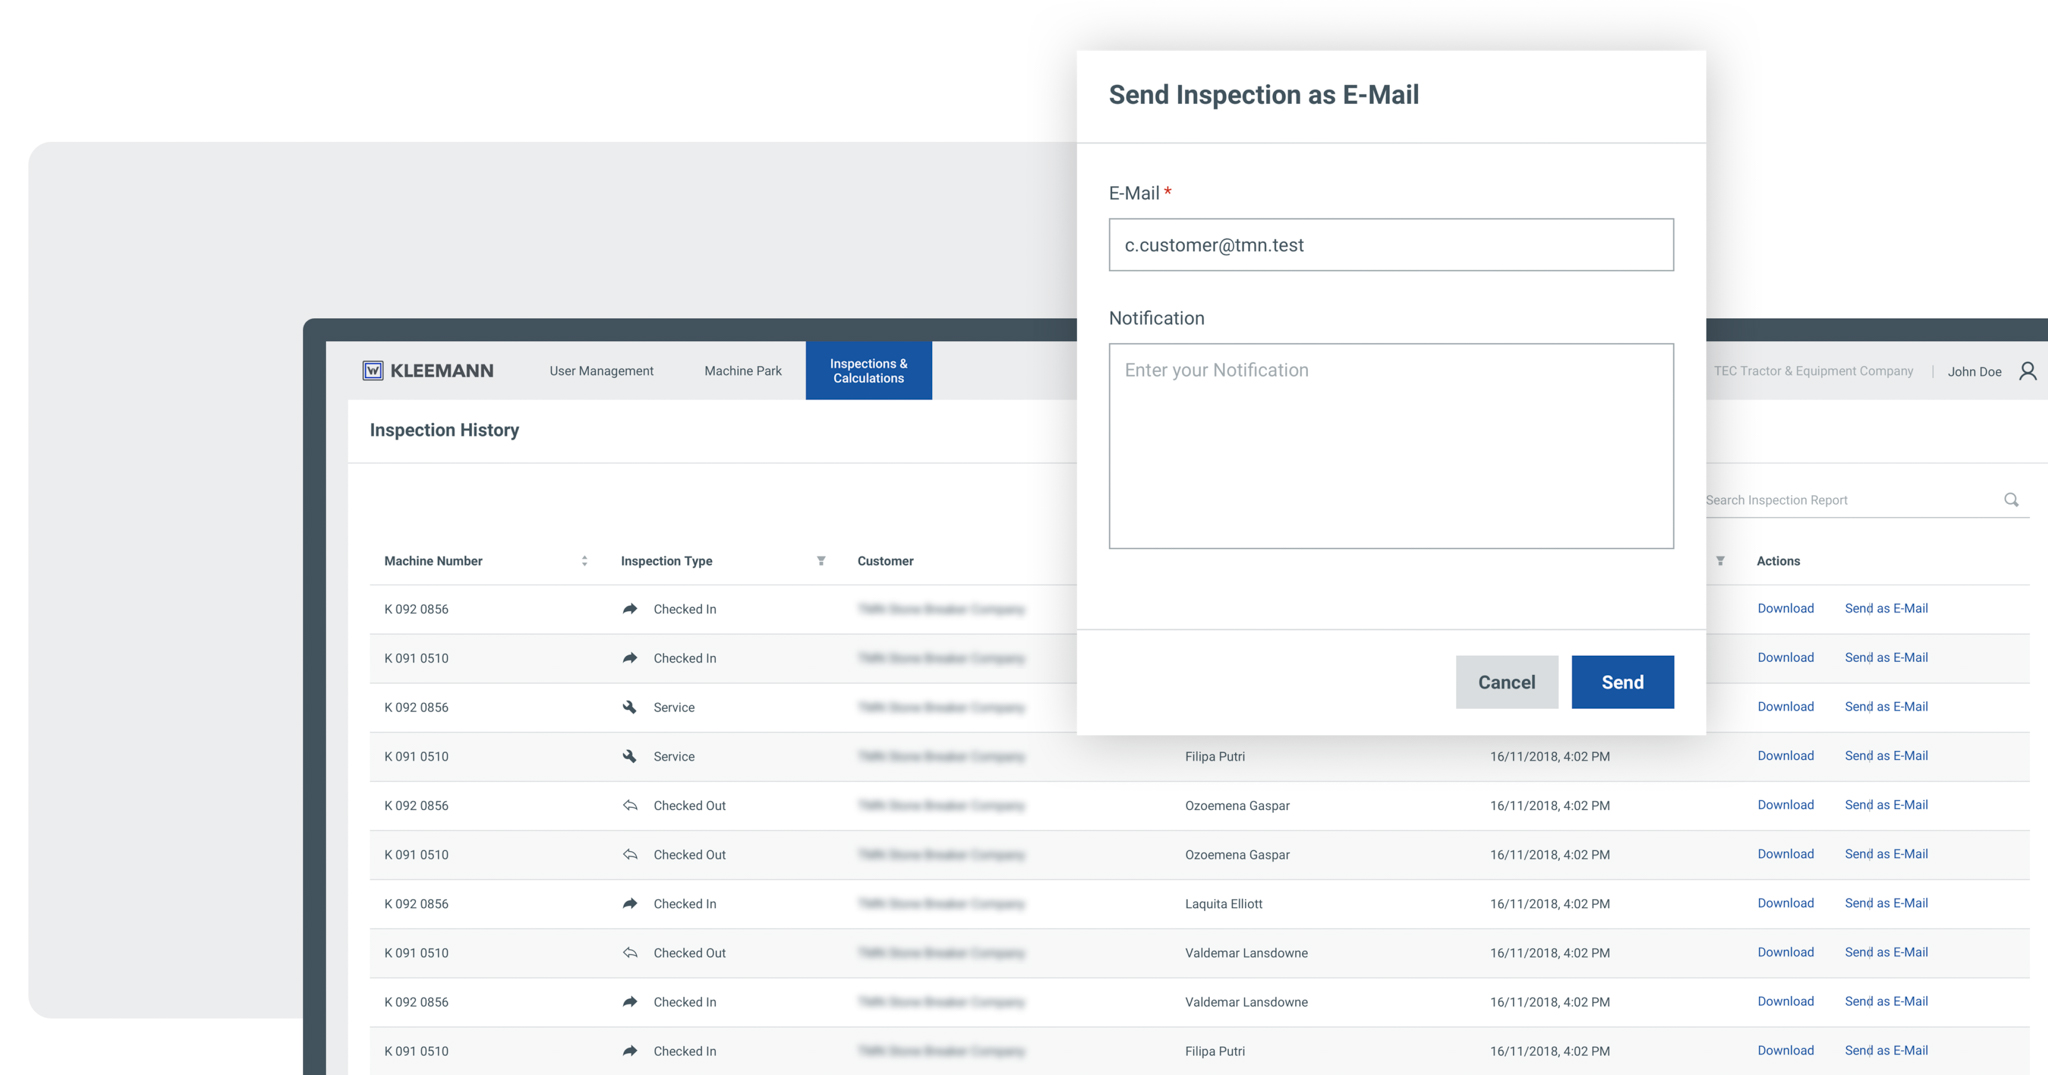Viewport: 2048px width, 1075px height.
Task: Click the Kleemann logo icon
Action: click(x=373, y=371)
